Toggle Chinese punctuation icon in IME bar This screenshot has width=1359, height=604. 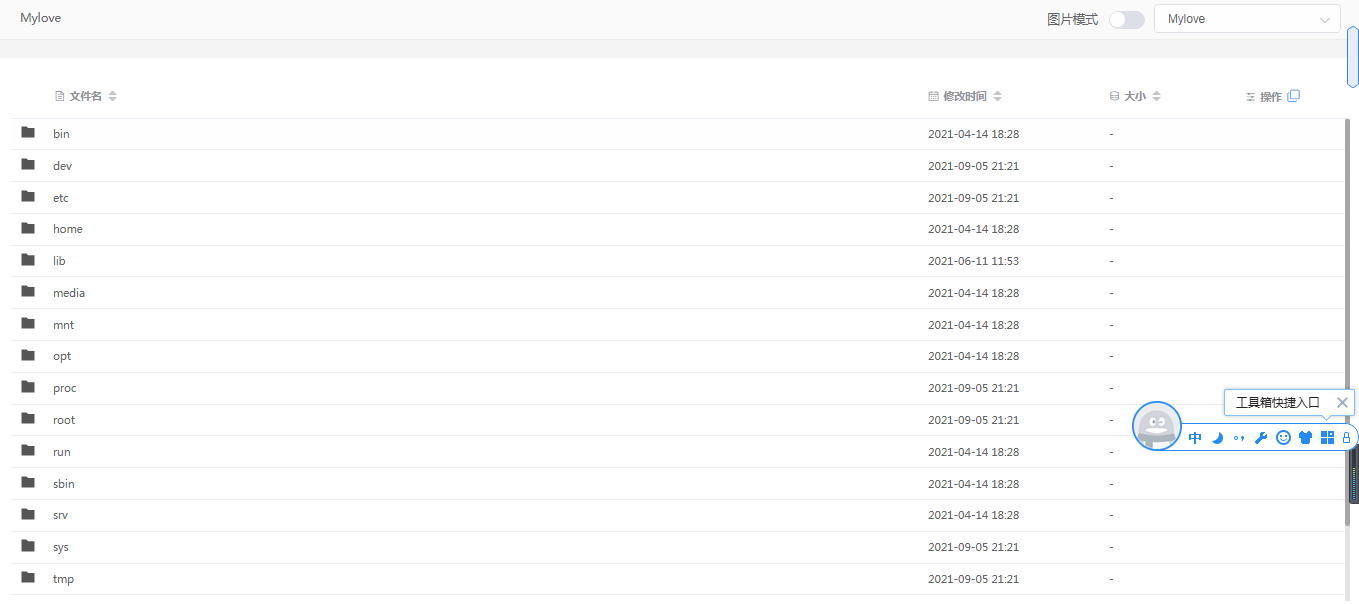[x=1239, y=438]
